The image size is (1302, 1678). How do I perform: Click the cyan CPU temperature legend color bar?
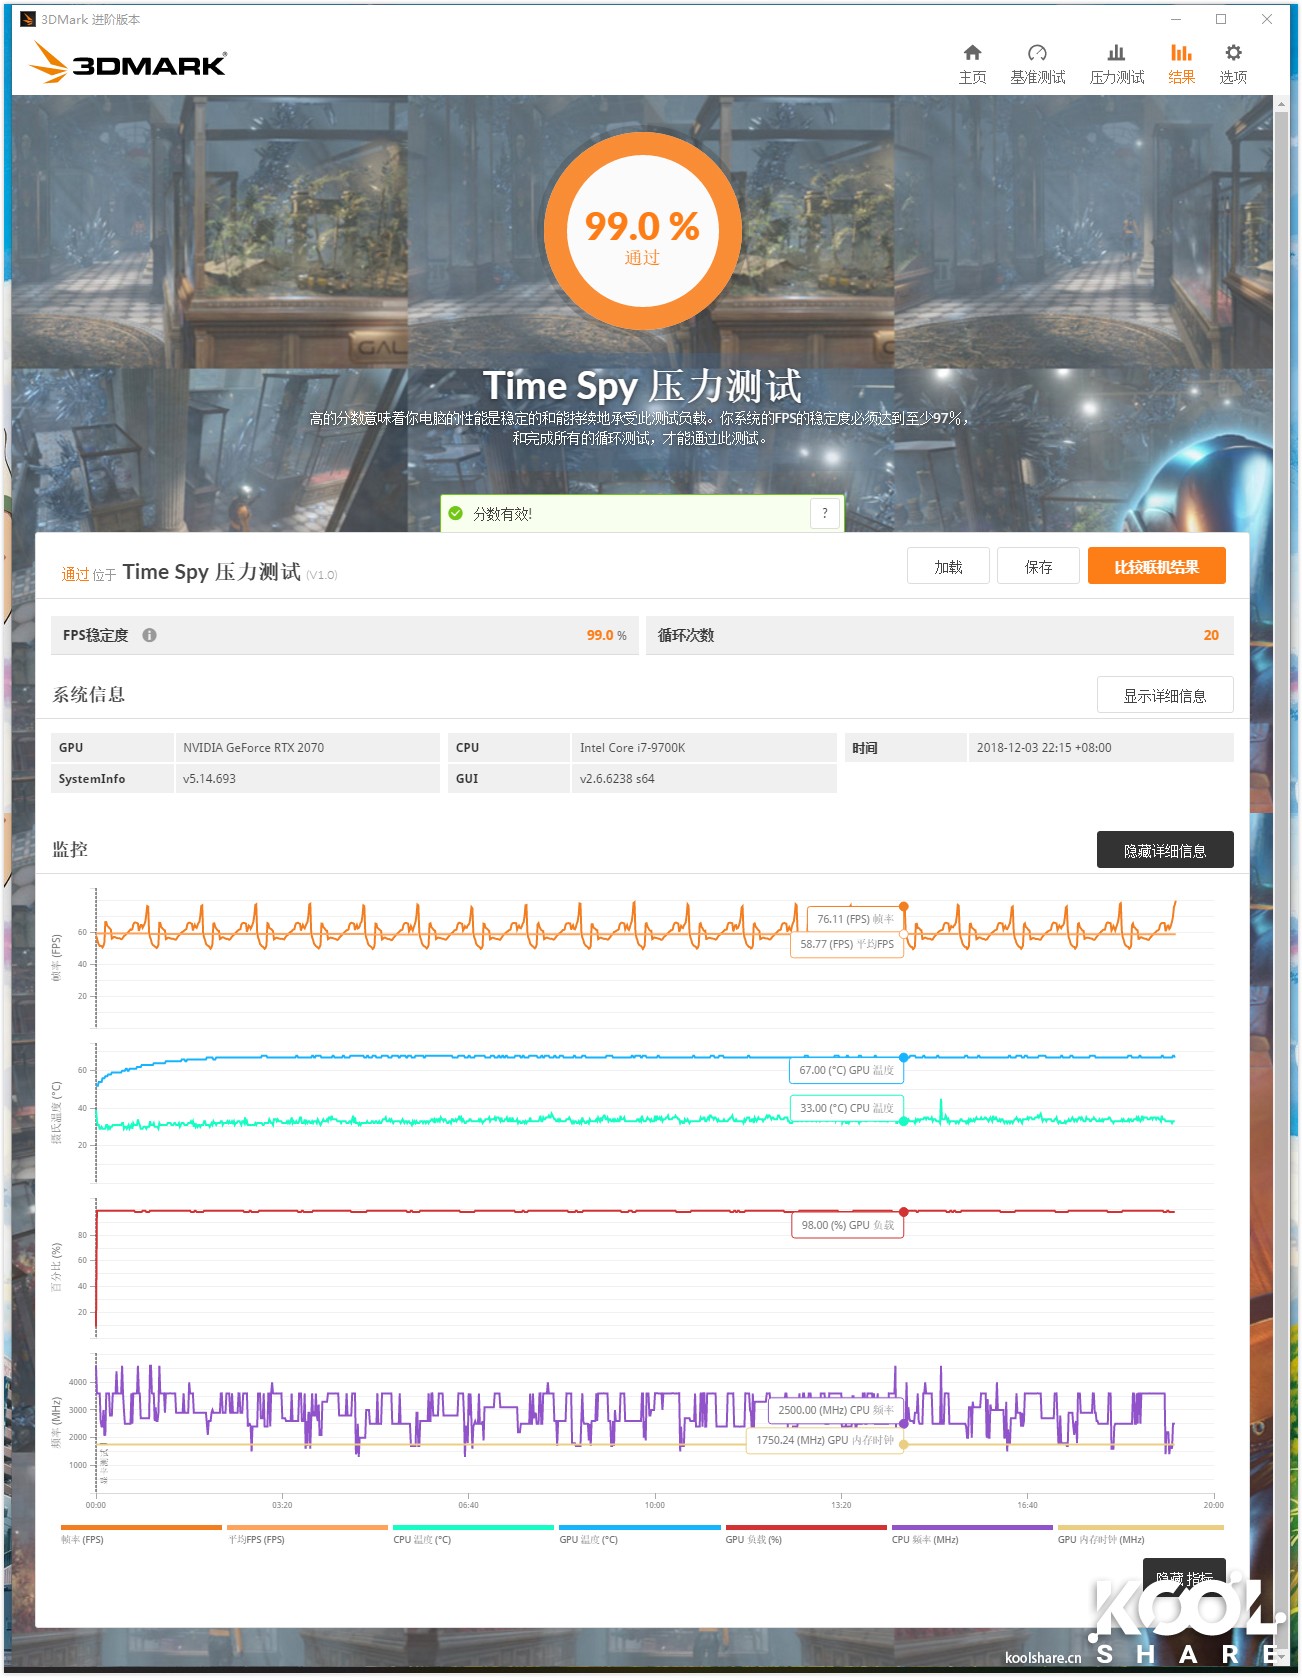pos(473,1527)
